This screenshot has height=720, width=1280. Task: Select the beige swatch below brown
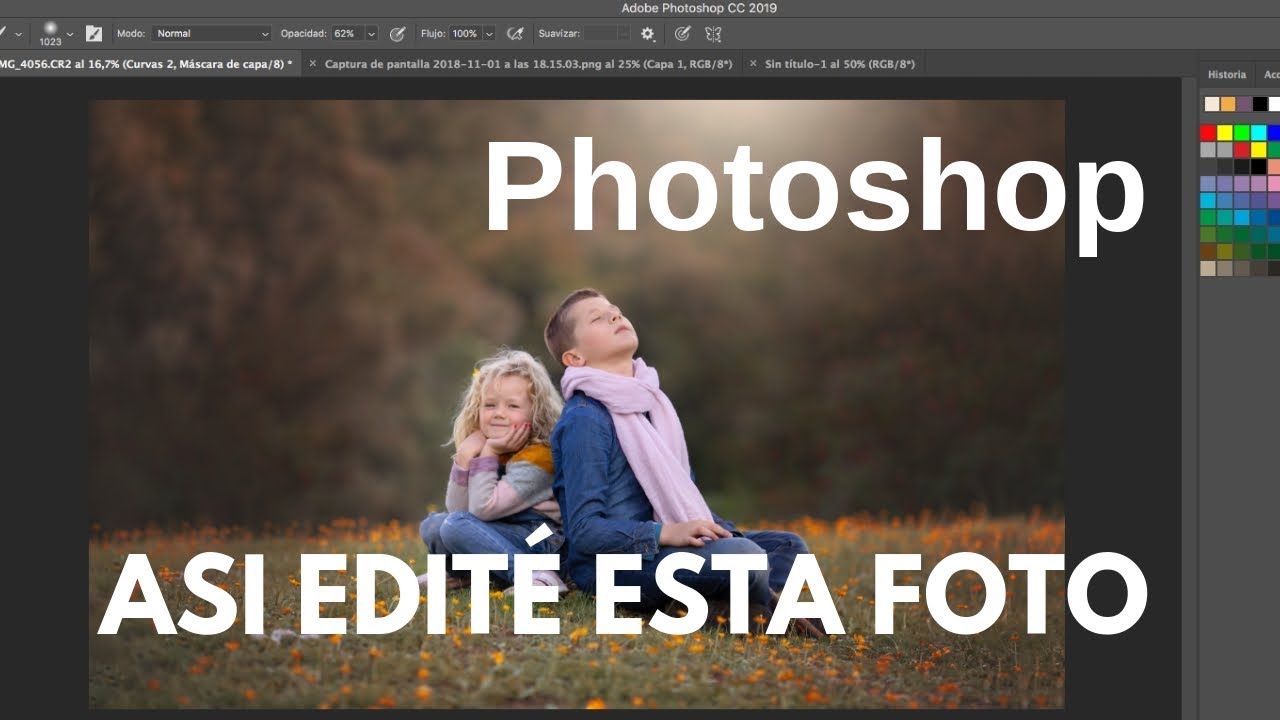click(x=1208, y=269)
